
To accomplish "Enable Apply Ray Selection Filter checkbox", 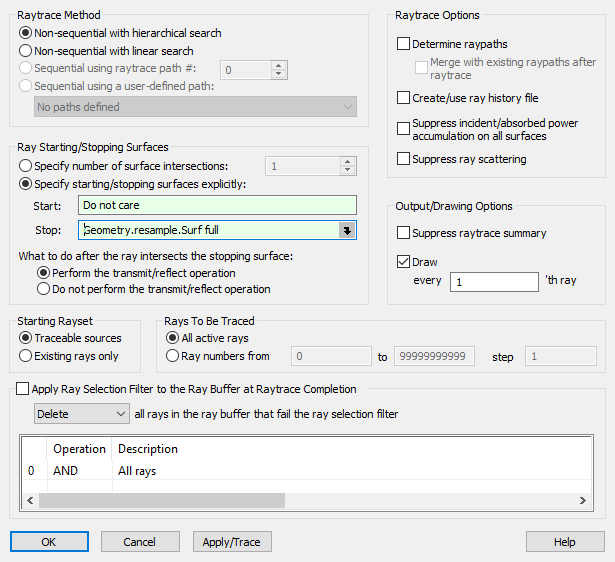I will tap(23, 389).
